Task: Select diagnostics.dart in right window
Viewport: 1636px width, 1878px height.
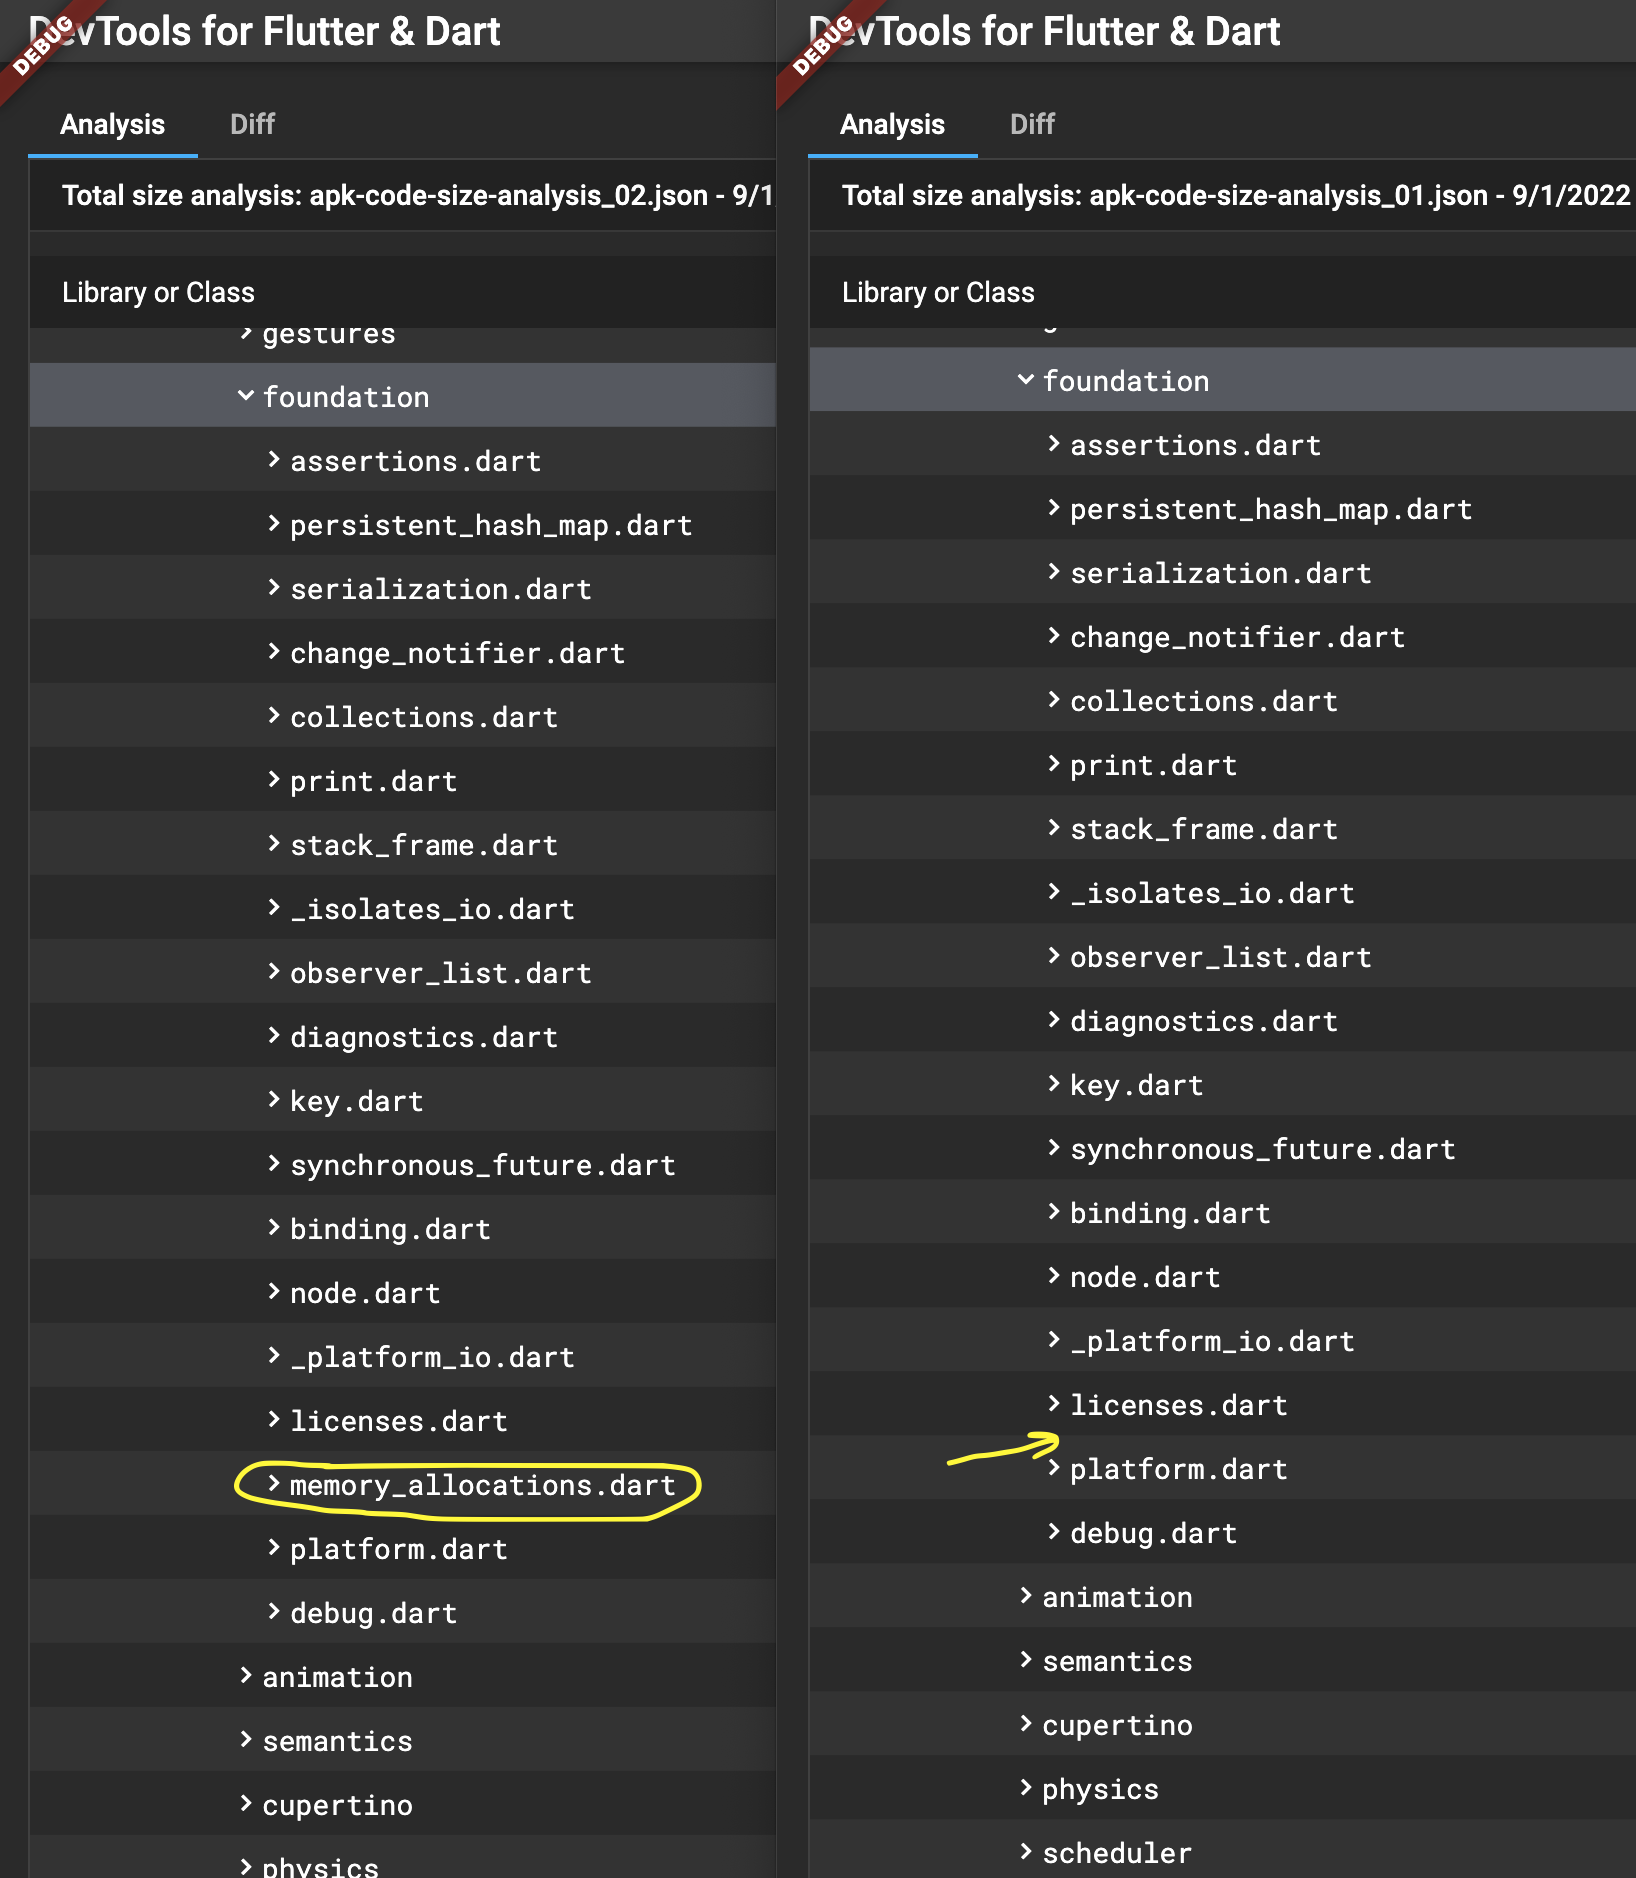Action: [x=1204, y=1021]
